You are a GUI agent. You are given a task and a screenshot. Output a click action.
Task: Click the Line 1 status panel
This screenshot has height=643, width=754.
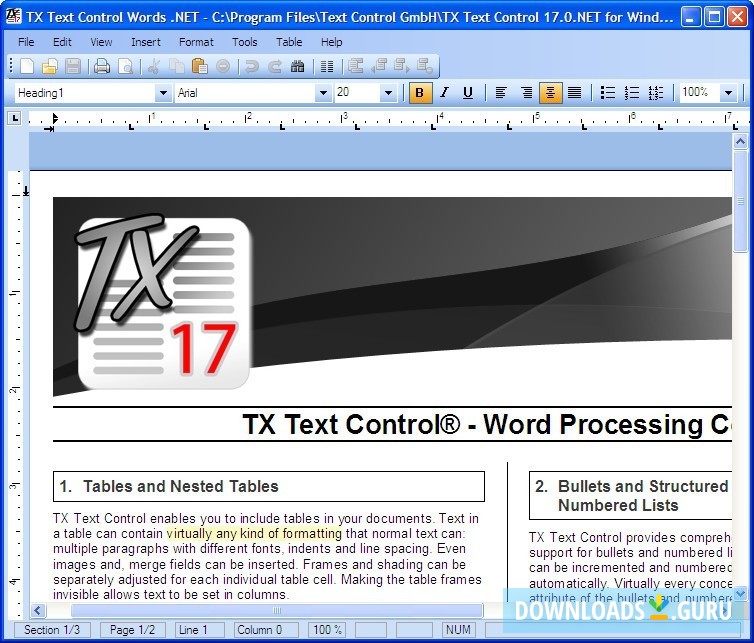pyautogui.click(x=200, y=630)
